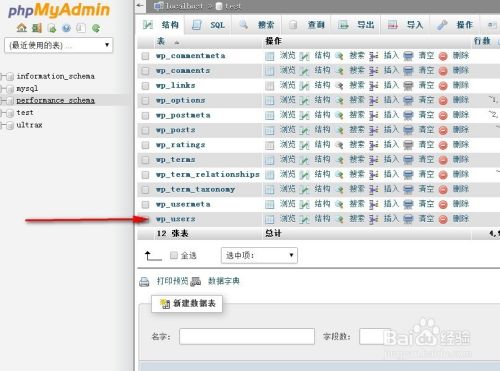
Task: Open the 选中项 with-selected dropdown
Action: click(x=259, y=255)
